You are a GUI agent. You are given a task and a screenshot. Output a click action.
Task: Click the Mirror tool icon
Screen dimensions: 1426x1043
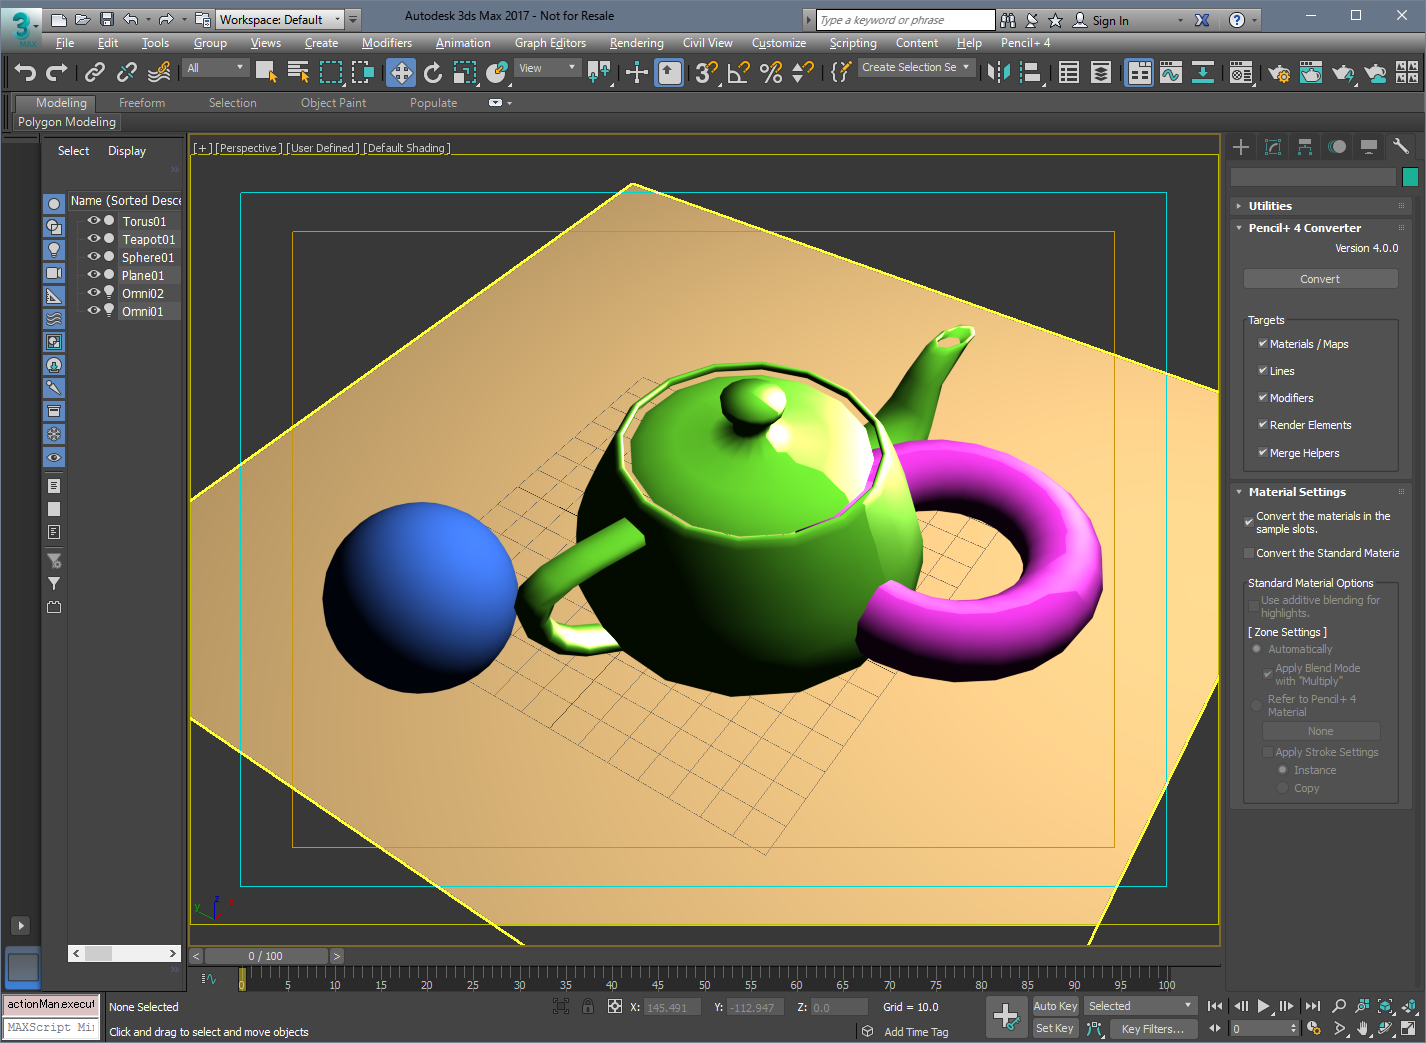997,72
